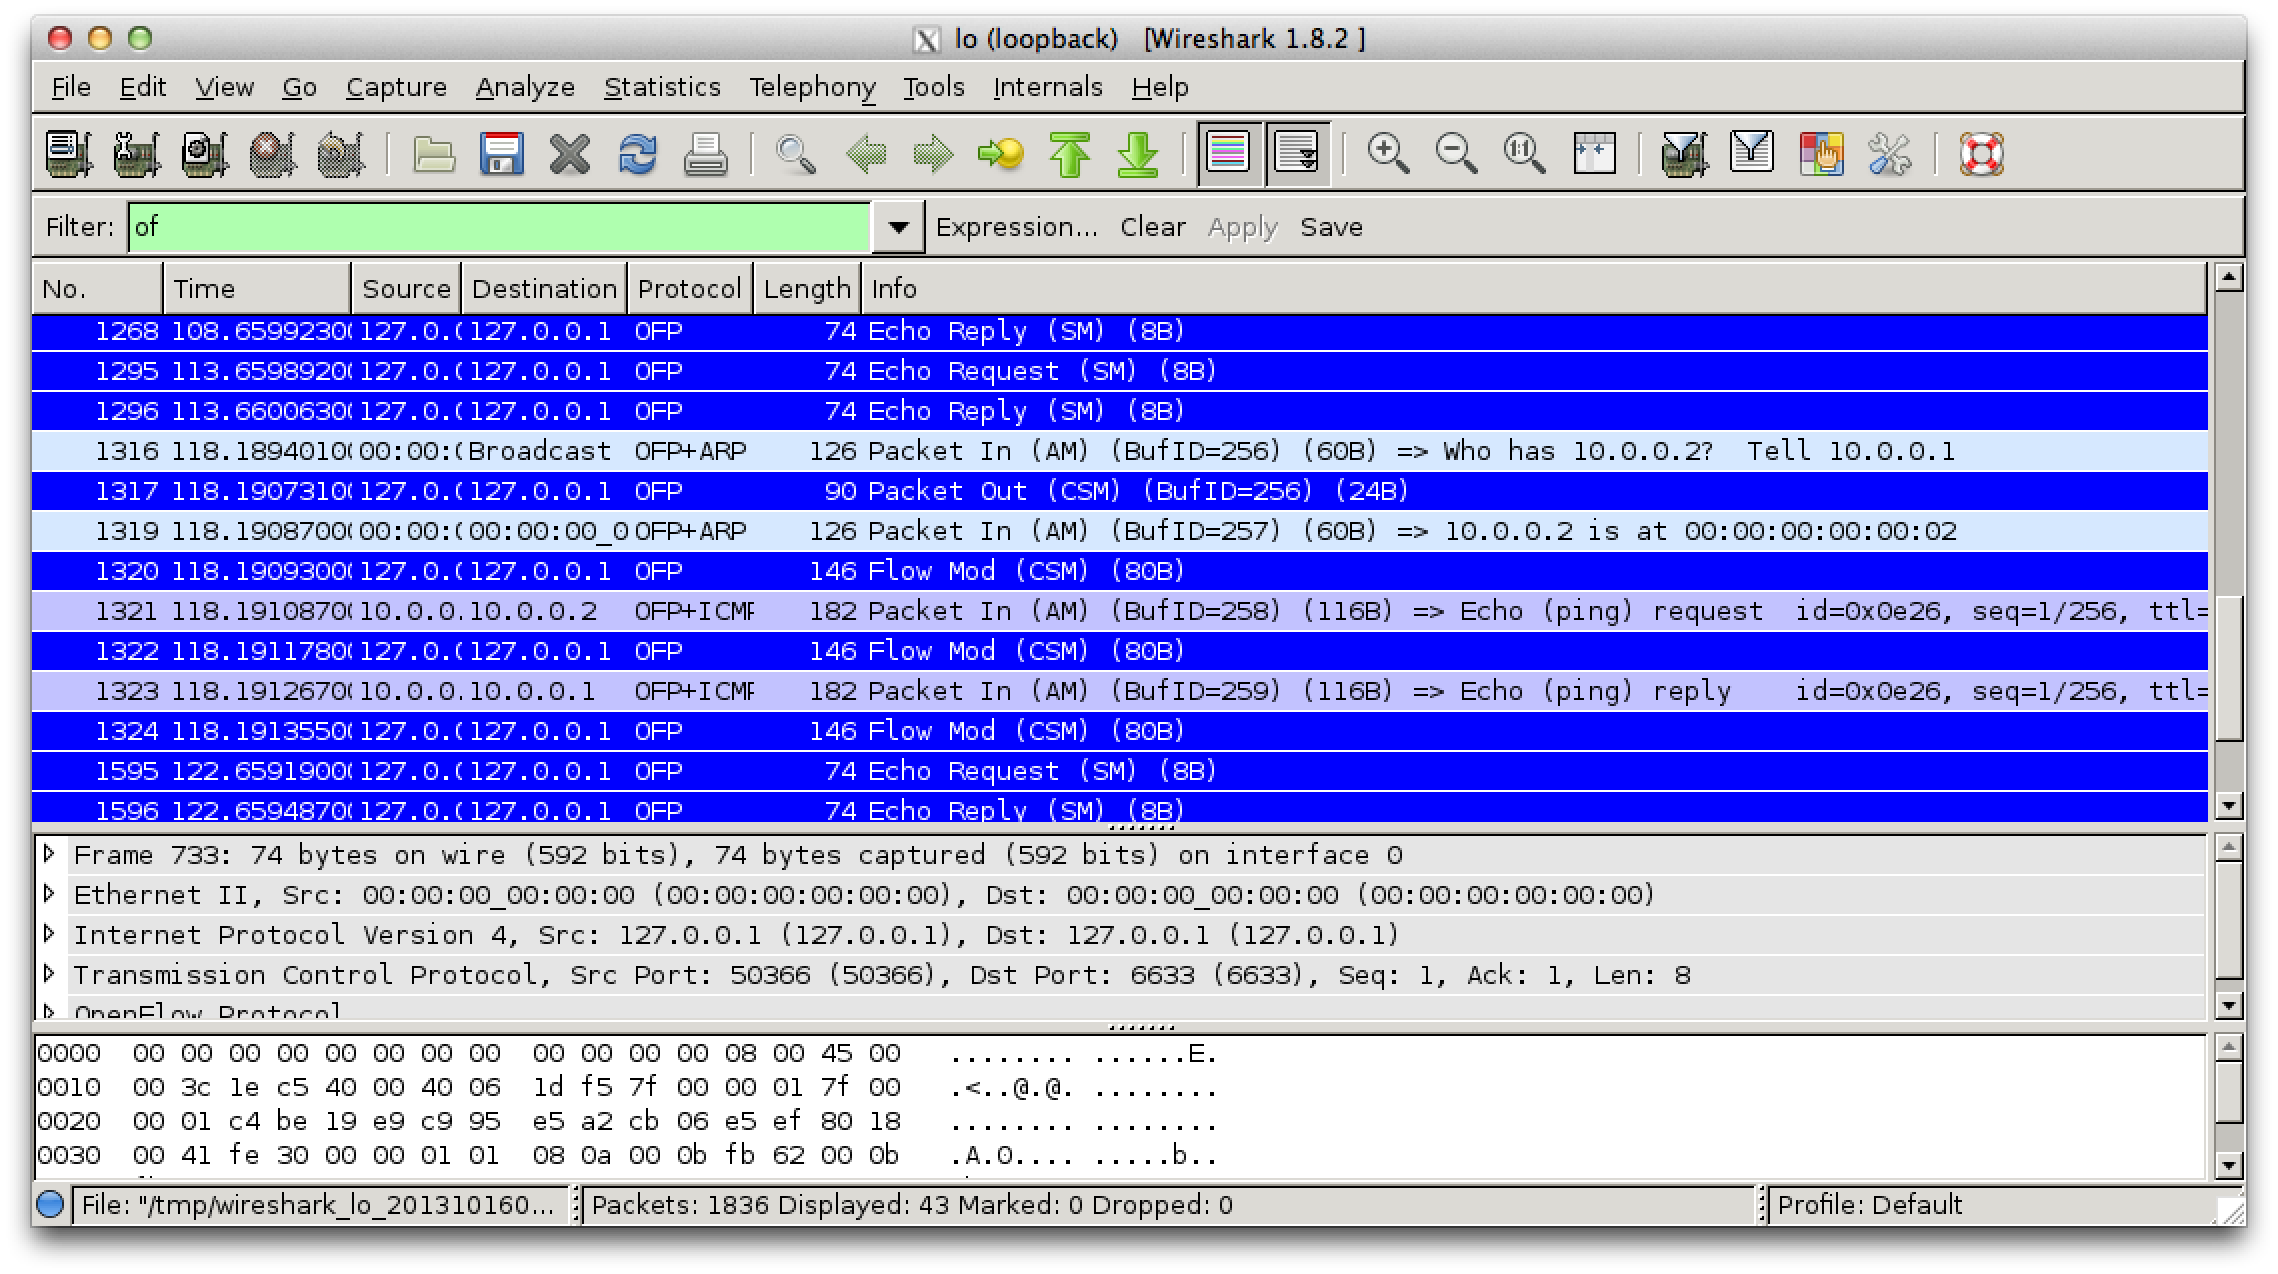Expand the OpenFlow Protocol row
The width and height of the screenshot is (2278, 1274).
click(48, 1011)
